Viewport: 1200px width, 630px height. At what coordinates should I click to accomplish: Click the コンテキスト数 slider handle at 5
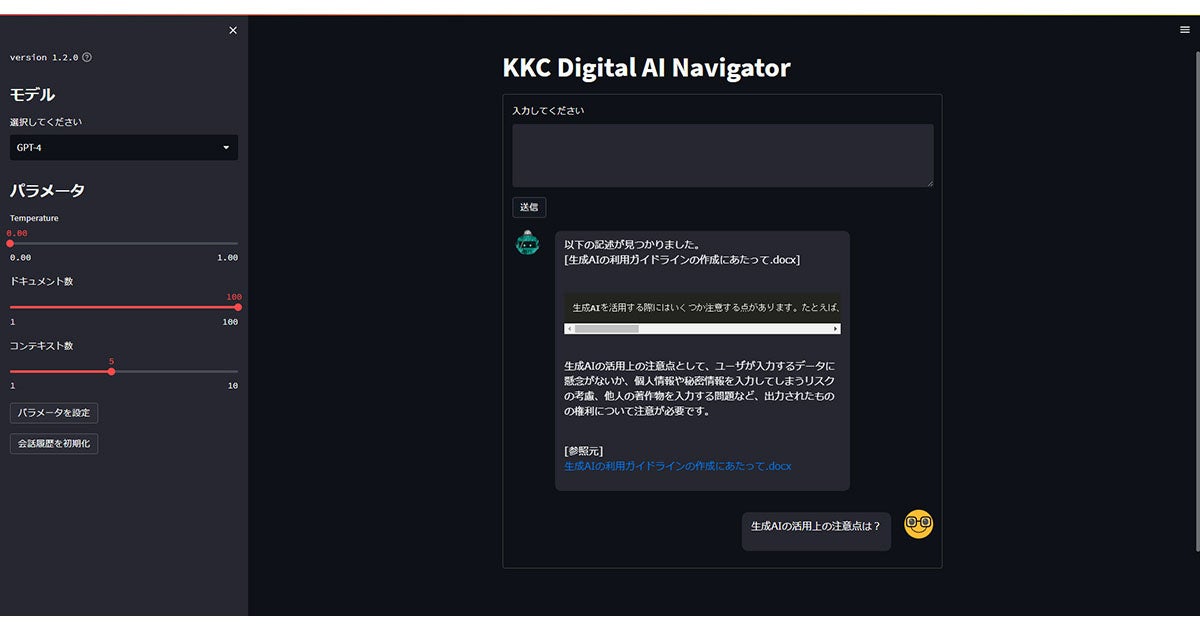(110, 370)
